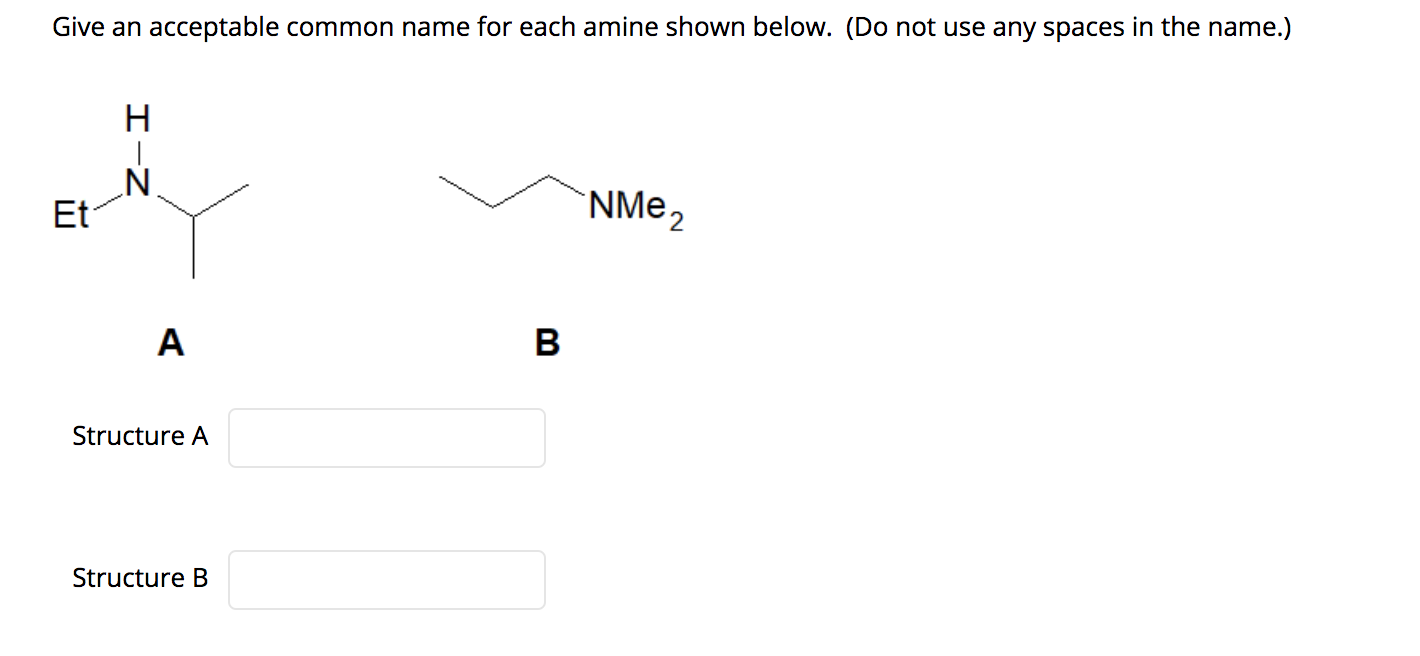Click the 'Structure B' text label

coord(140,577)
